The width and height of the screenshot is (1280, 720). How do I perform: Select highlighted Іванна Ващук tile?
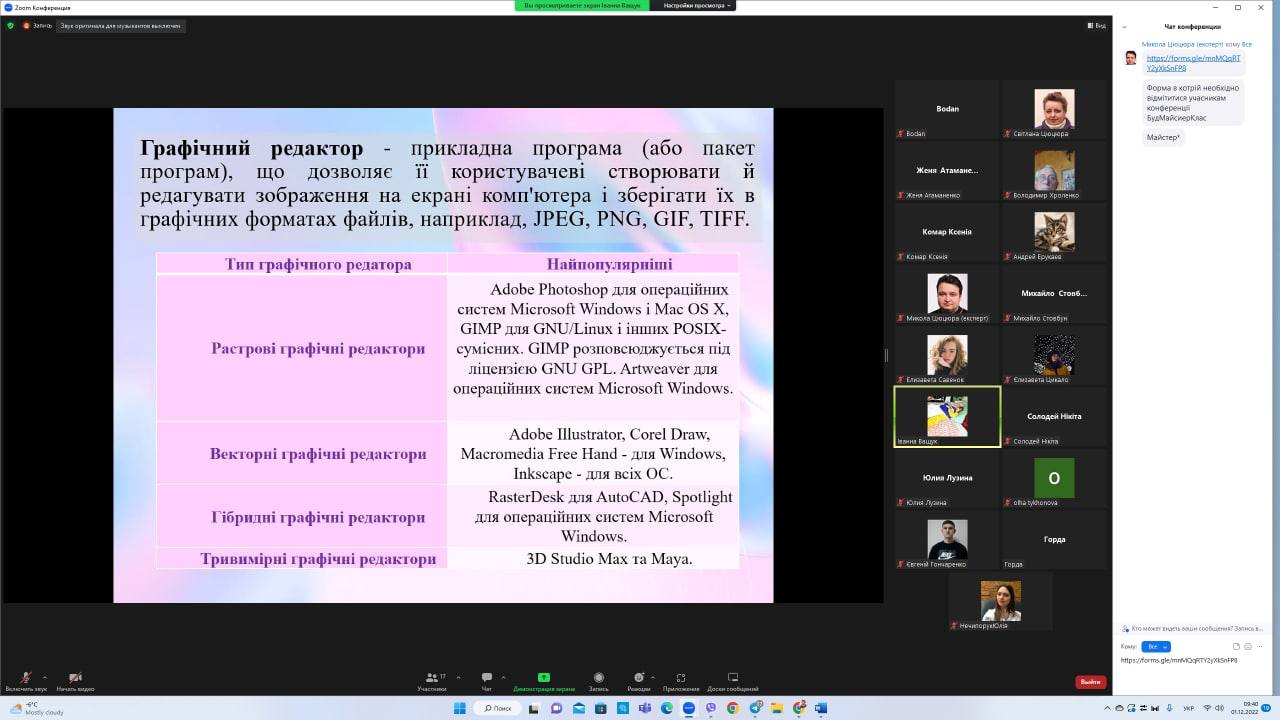[947, 417]
